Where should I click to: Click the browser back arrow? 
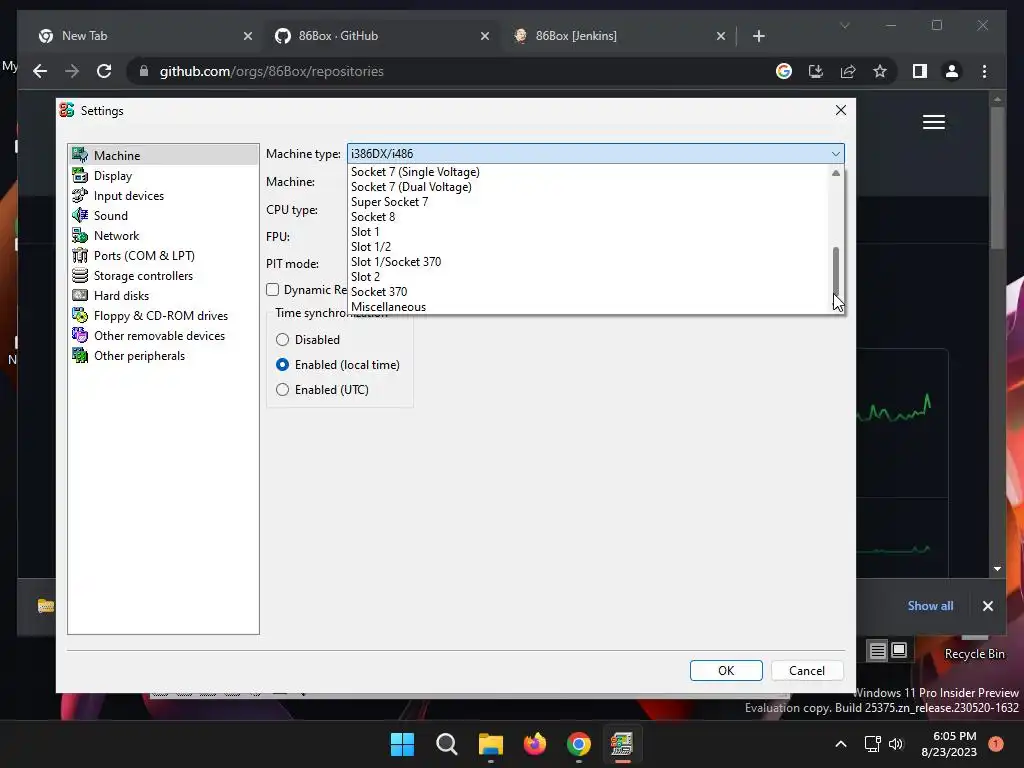click(x=40, y=71)
